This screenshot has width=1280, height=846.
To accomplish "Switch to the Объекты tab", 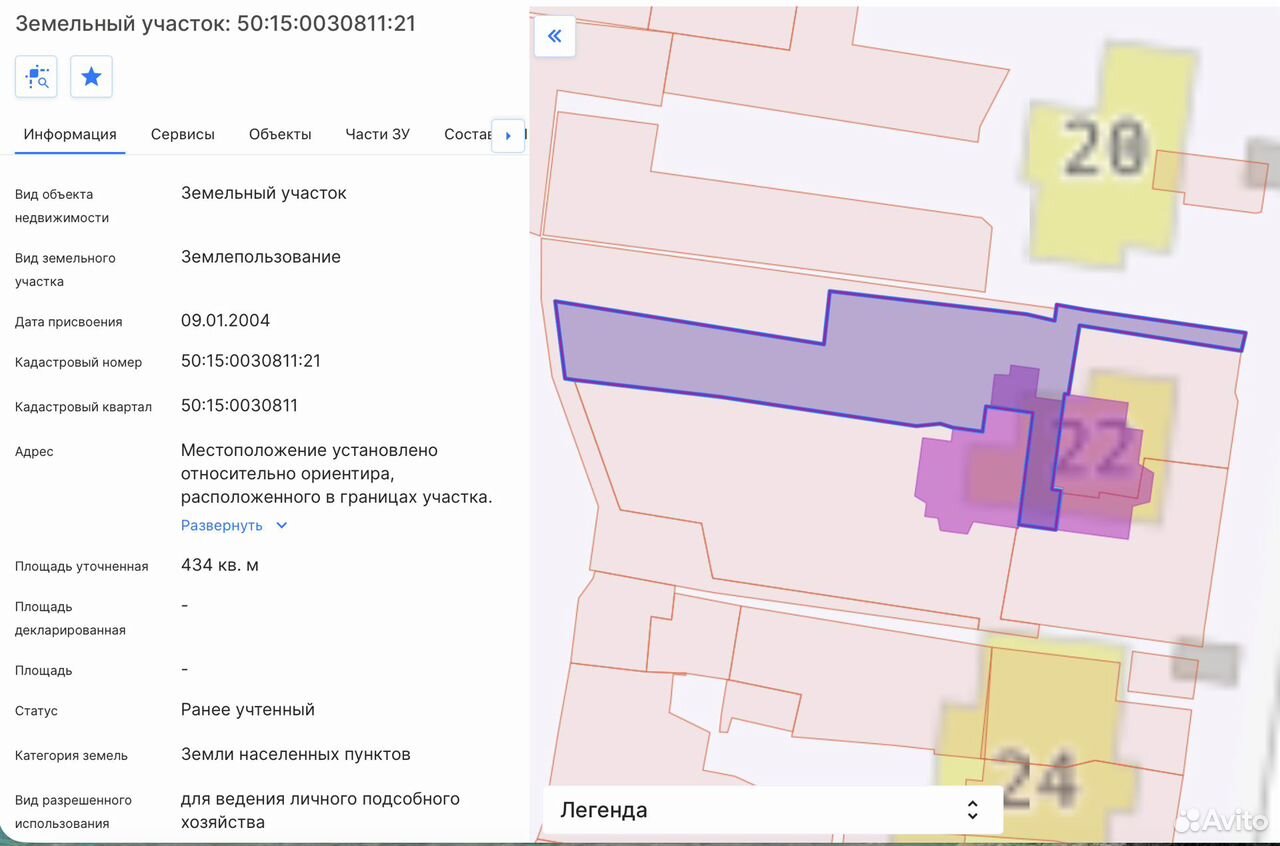I will pos(280,134).
